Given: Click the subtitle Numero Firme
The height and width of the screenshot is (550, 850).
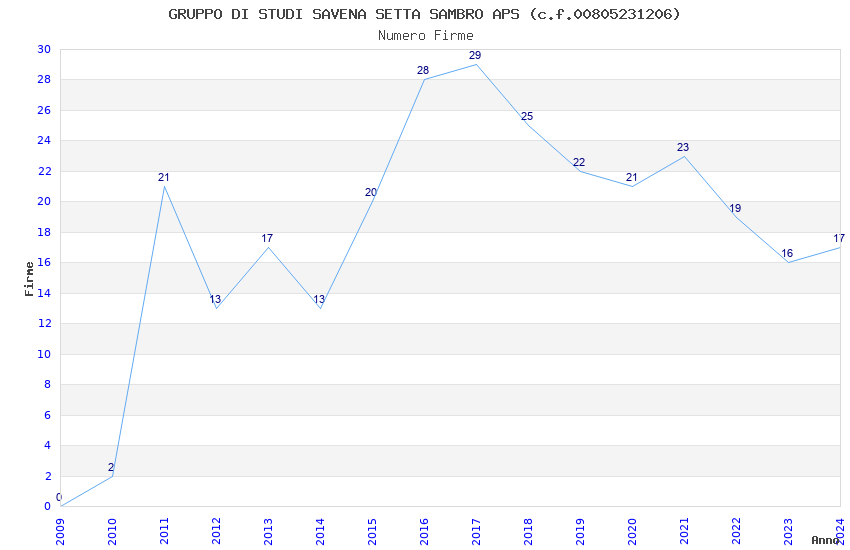Looking at the screenshot, I should [426, 36].
